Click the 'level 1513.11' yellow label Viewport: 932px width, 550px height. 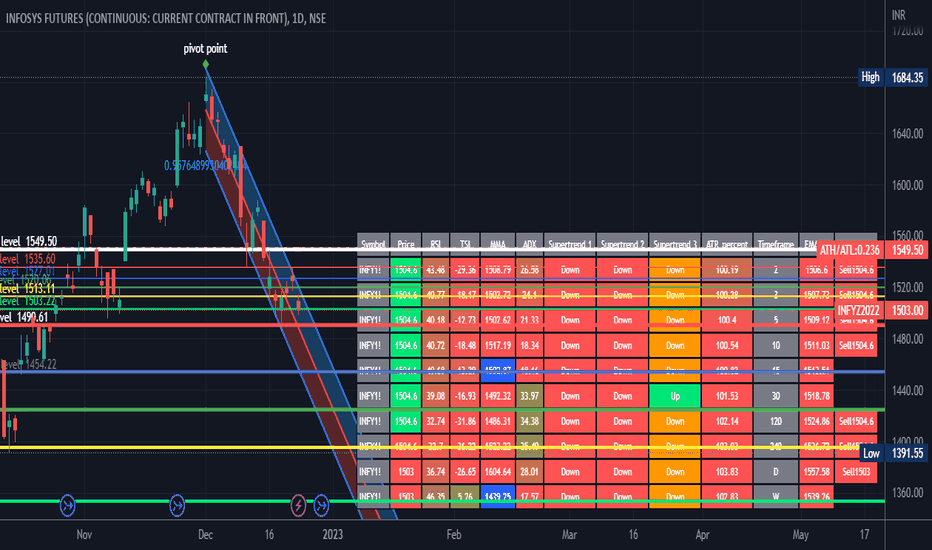pos(27,289)
